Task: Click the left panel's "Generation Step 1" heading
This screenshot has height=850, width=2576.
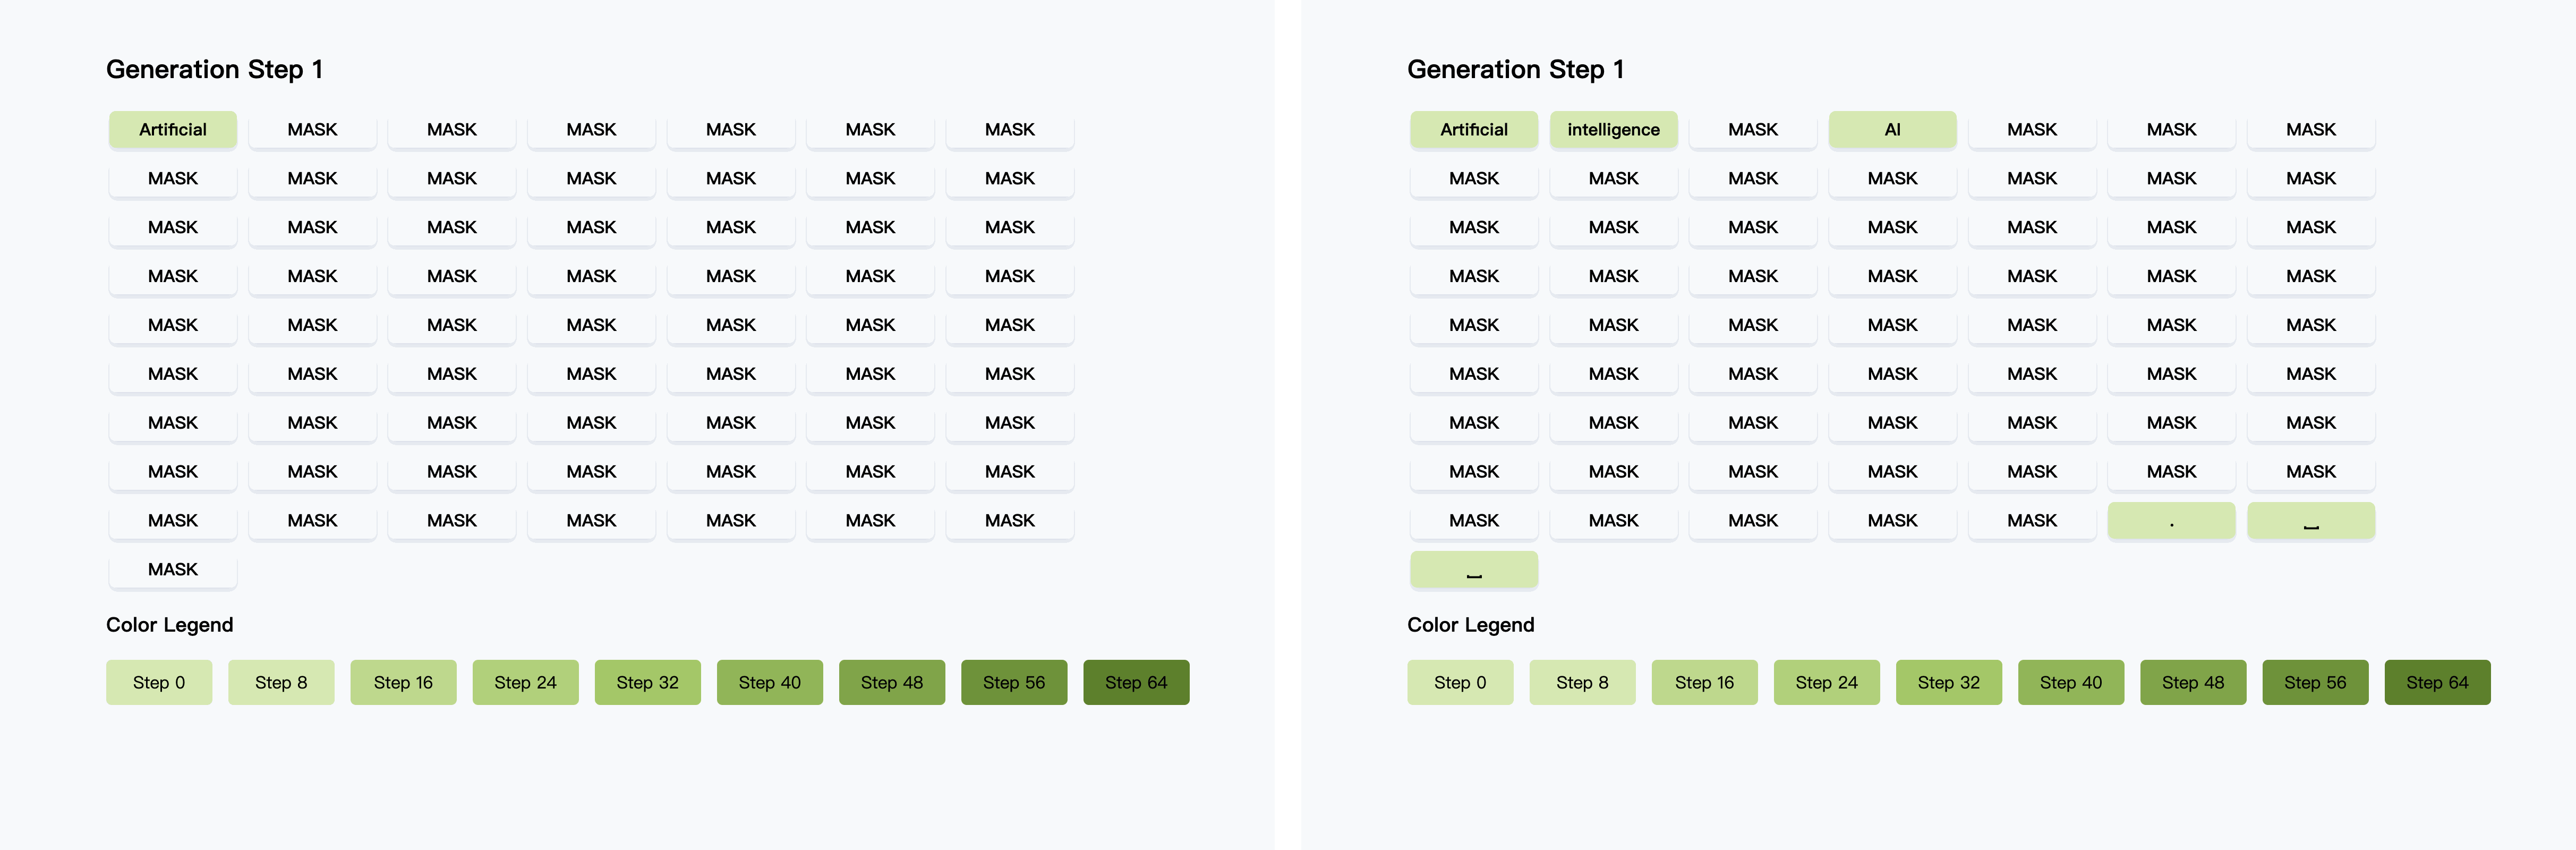Action: click(x=214, y=69)
